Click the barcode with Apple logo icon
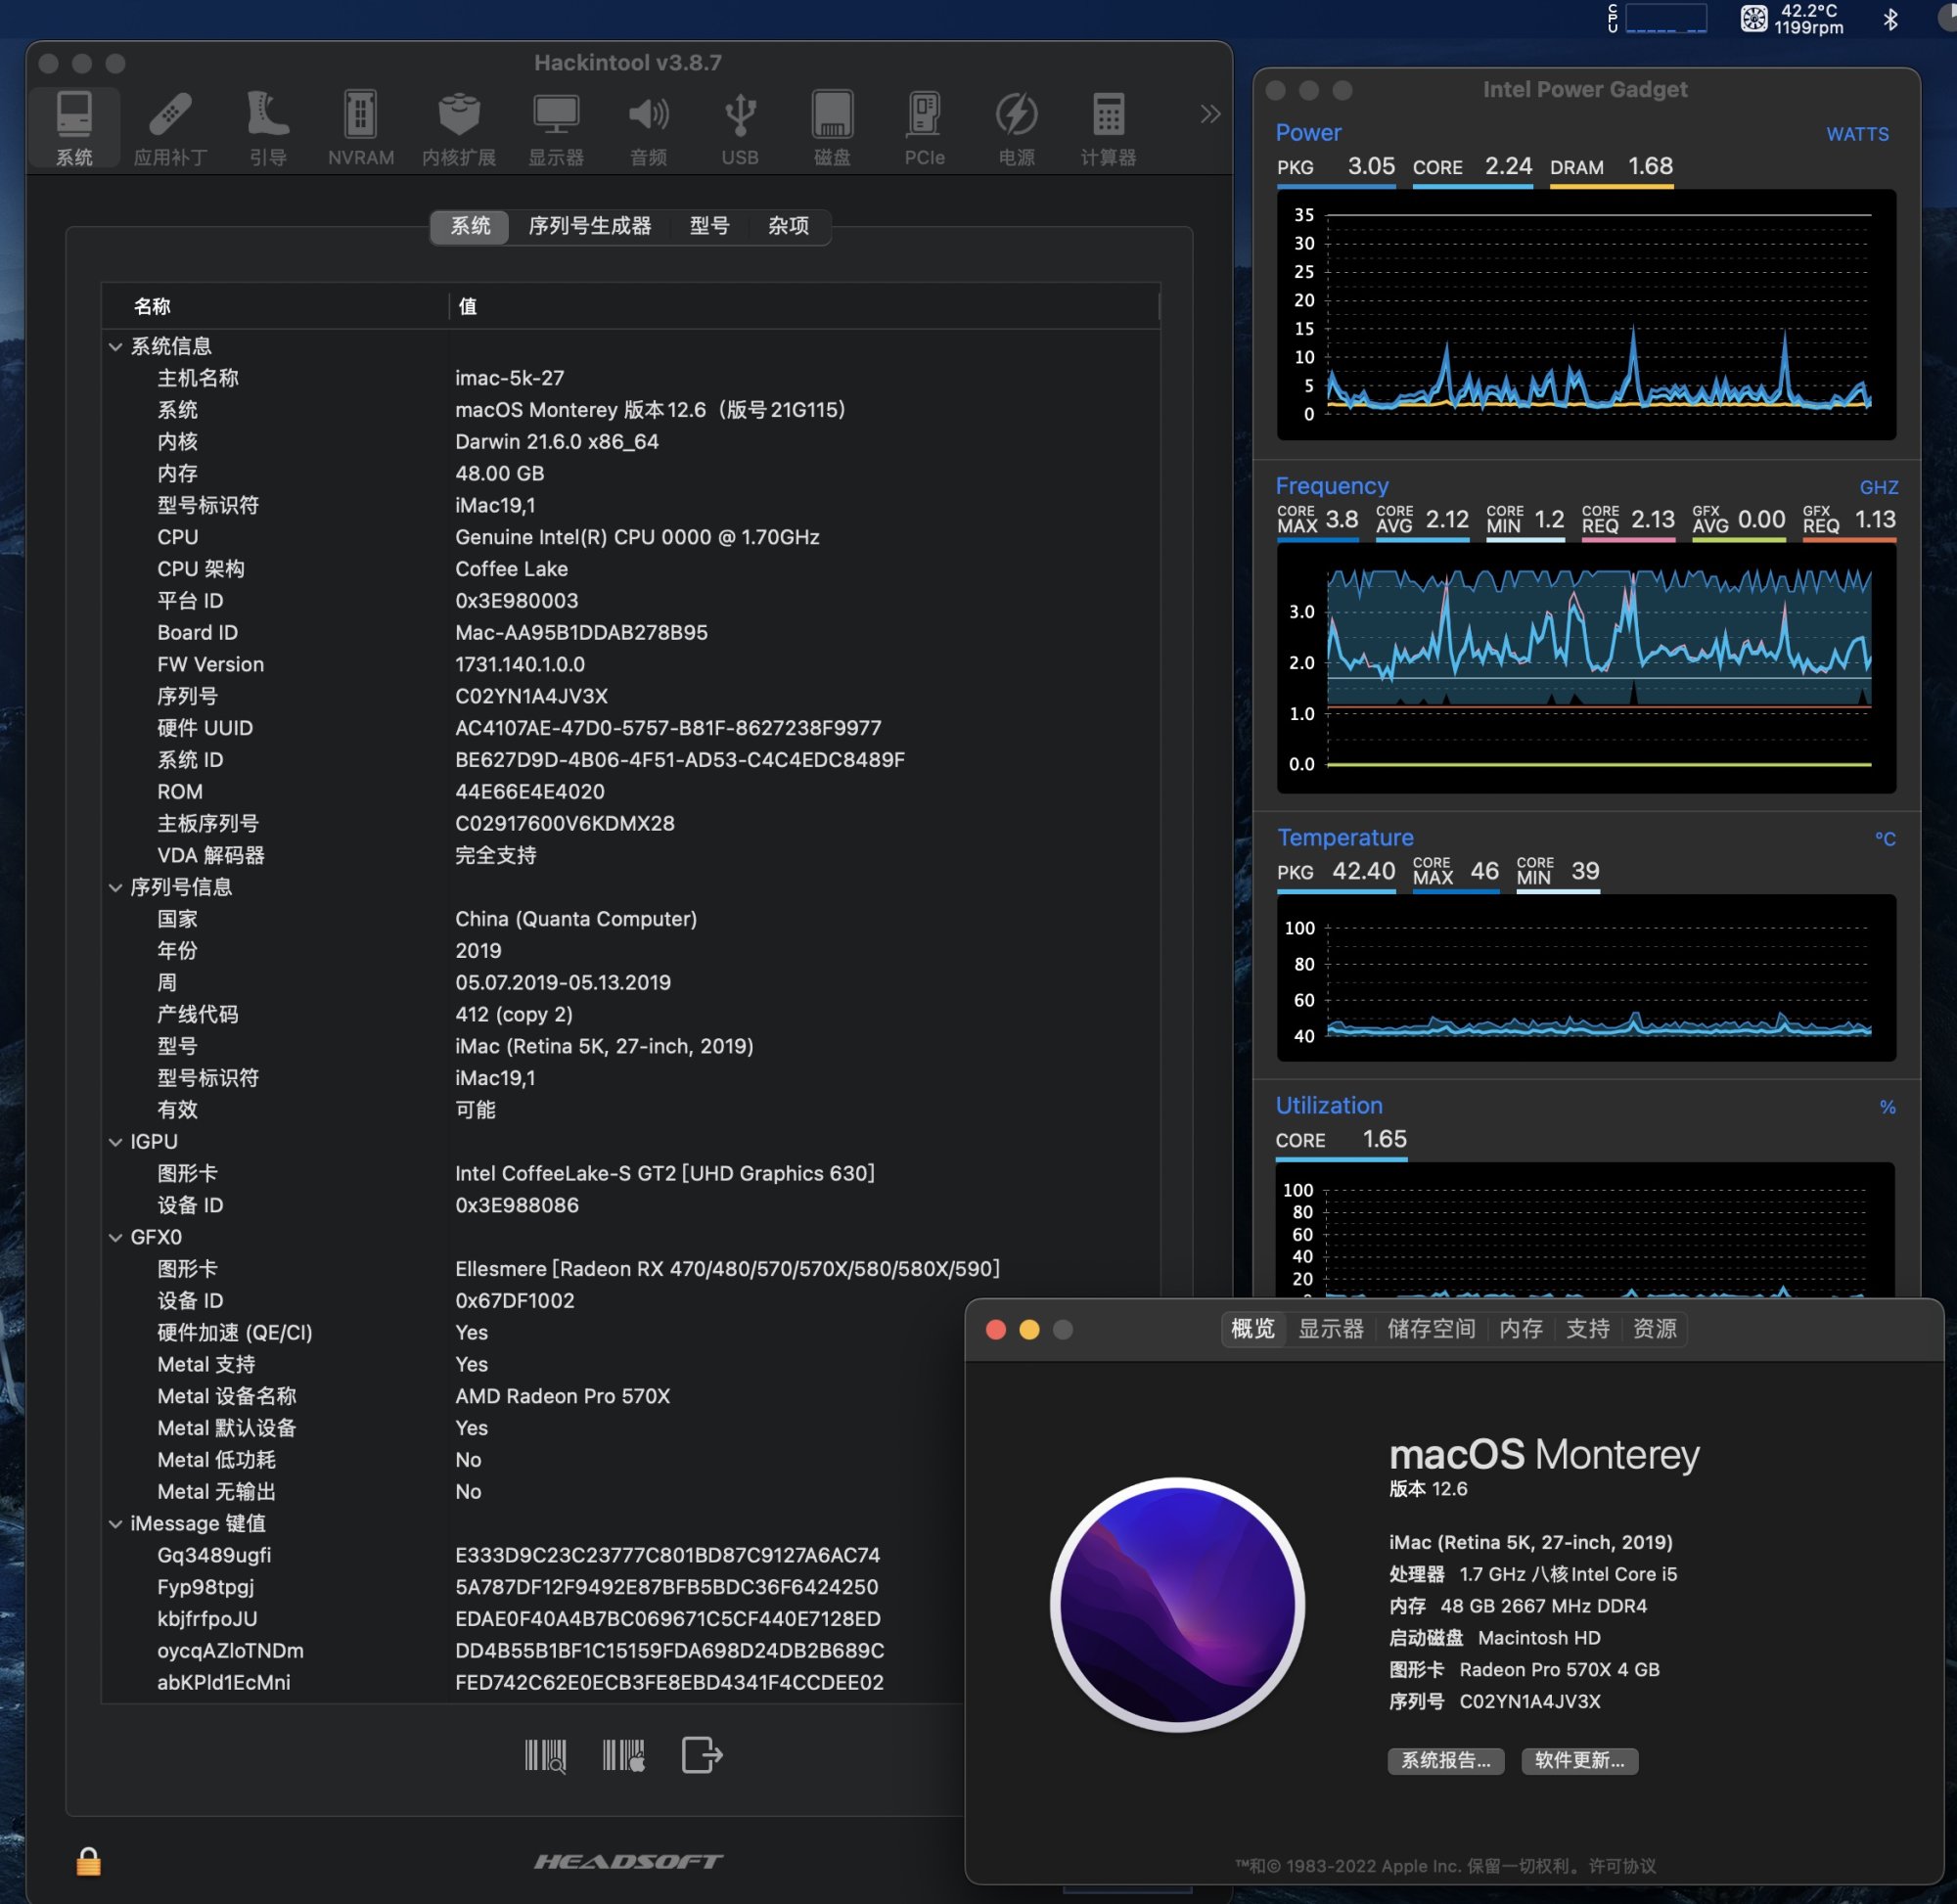The width and height of the screenshot is (1957, 1904). point(624,1754)
